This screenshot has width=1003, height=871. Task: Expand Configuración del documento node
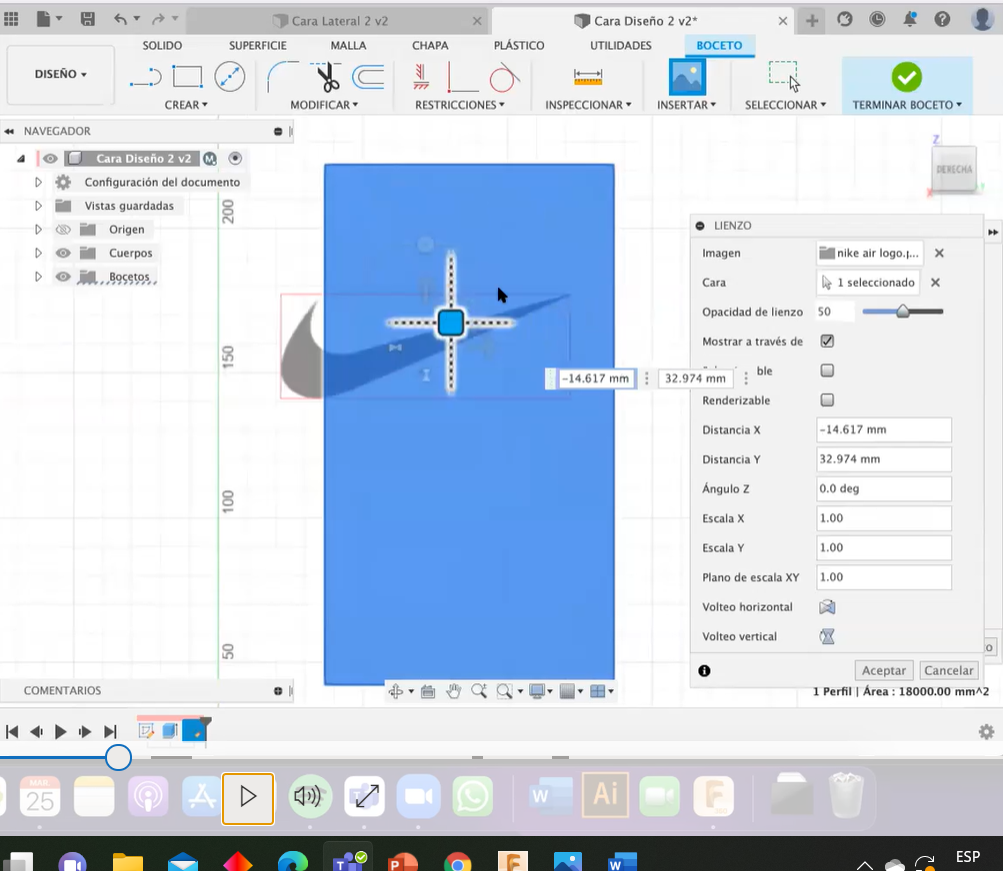38,182
